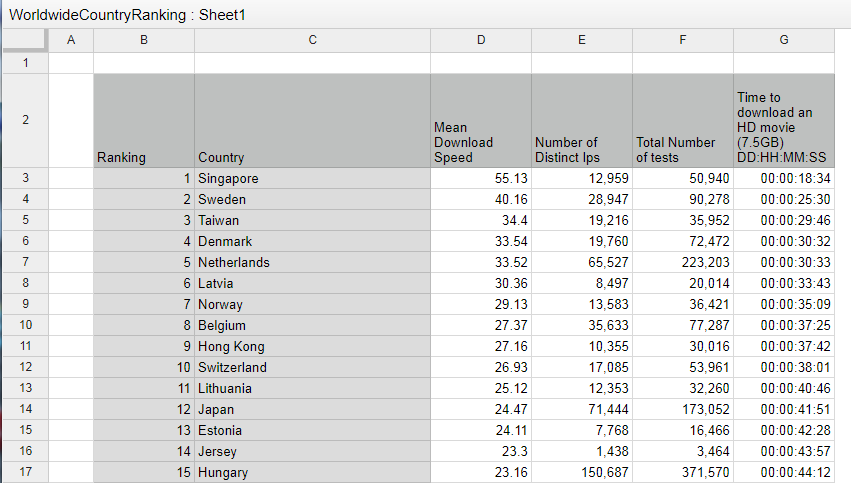Click distinct IPs value 71,444
Image resolution: width=851 pixels, height=483 pixels.
582,409
